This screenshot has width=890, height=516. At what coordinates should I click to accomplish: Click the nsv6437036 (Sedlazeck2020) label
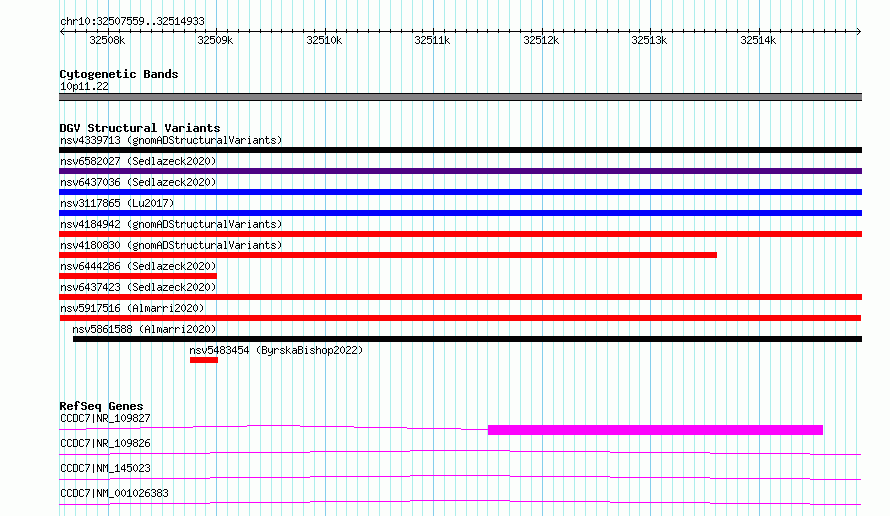coord(138,182)
